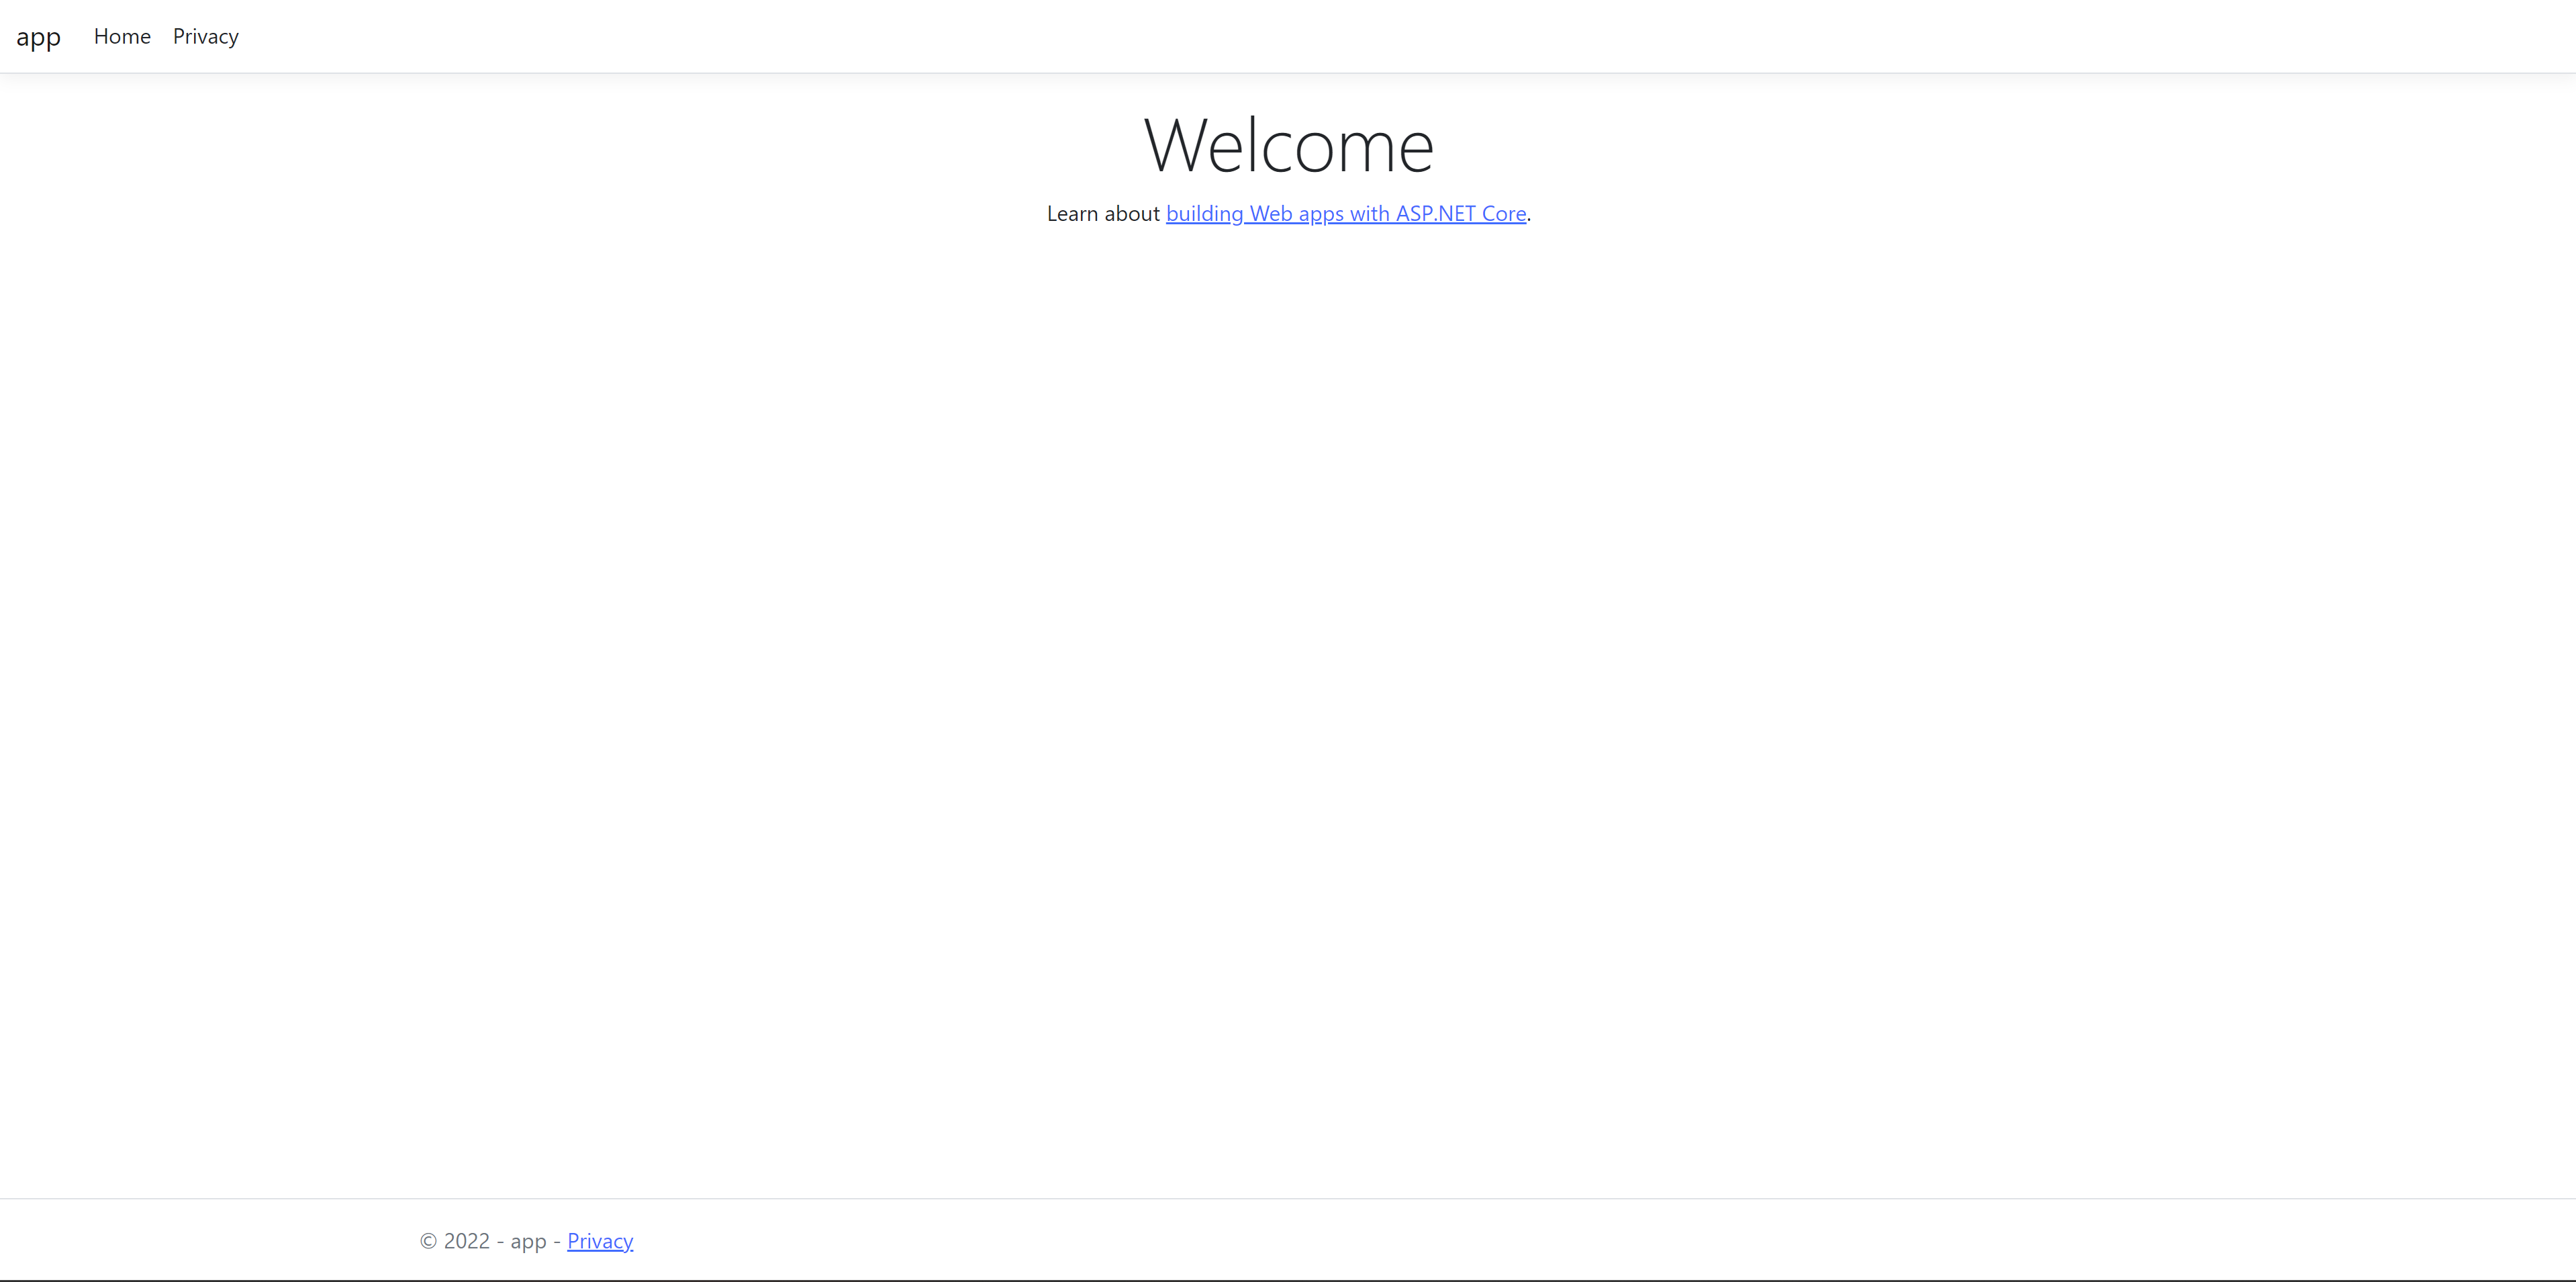This screenshot has height=1282, width=2576.
Task: Click the Welcome heading
Action: (1288, 146)
